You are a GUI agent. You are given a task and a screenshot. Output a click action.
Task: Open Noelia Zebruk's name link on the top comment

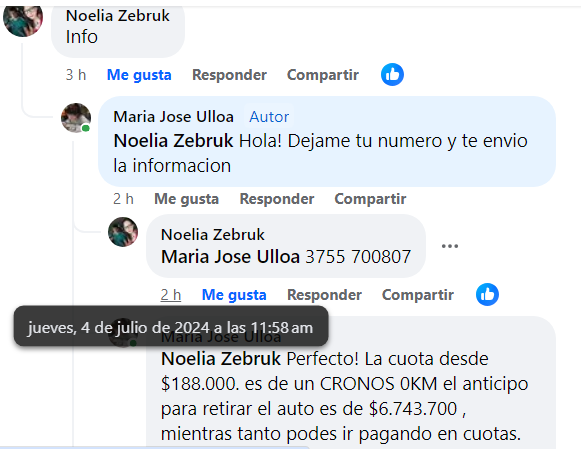pos(118,16)
